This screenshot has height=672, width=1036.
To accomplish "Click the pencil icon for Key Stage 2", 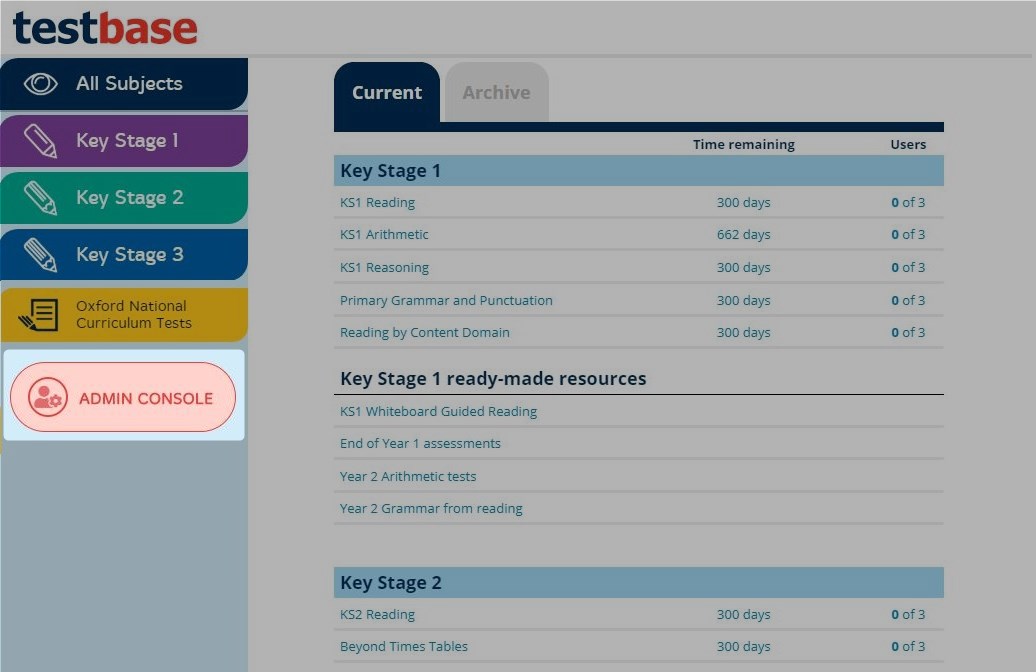I will tap(40, 198).
